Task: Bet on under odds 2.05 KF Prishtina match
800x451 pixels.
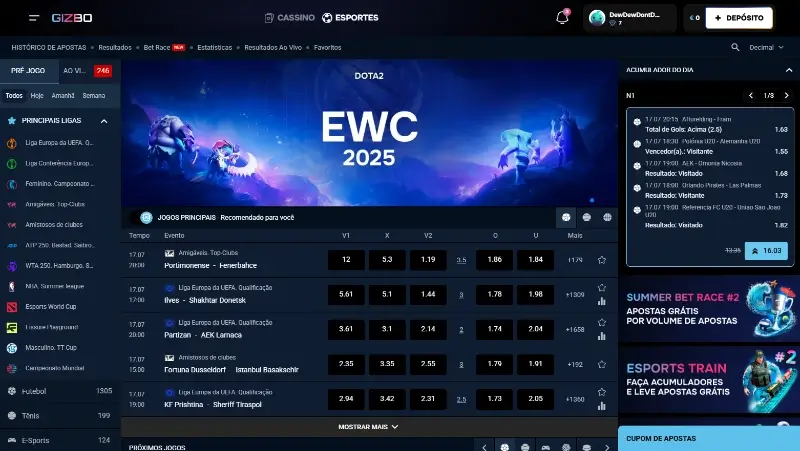Action: click(x=535, y=398)
